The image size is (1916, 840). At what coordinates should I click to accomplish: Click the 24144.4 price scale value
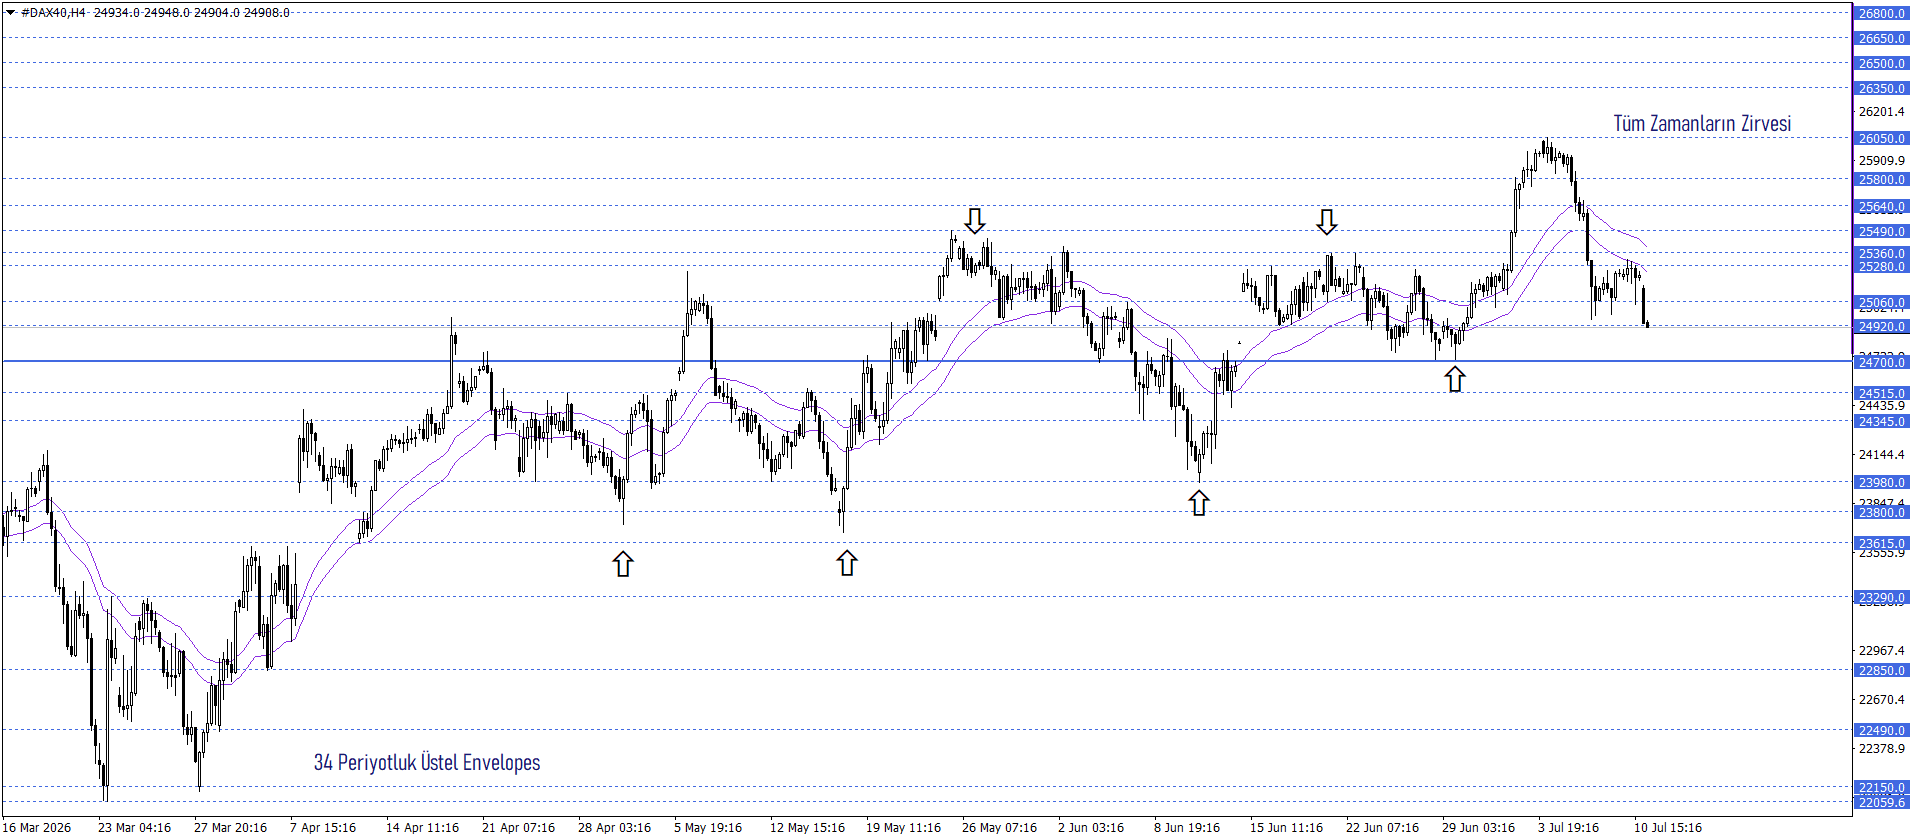[1882, 455]
